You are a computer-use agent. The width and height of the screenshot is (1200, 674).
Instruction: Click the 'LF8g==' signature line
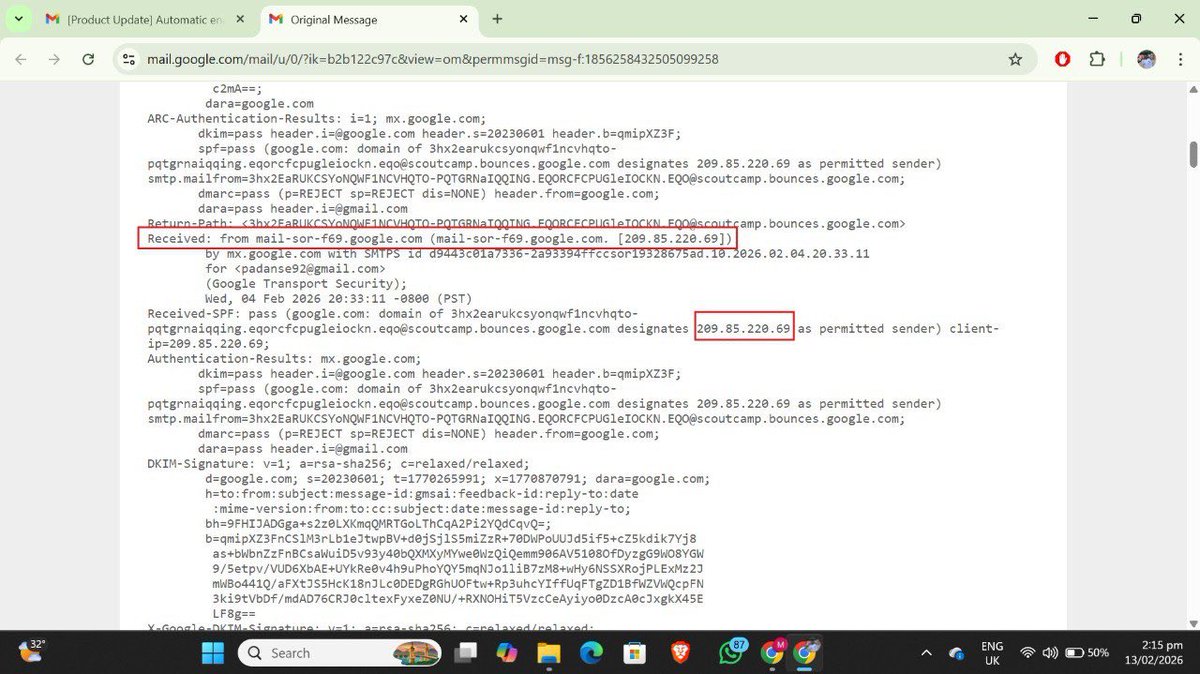coord(234,614)
